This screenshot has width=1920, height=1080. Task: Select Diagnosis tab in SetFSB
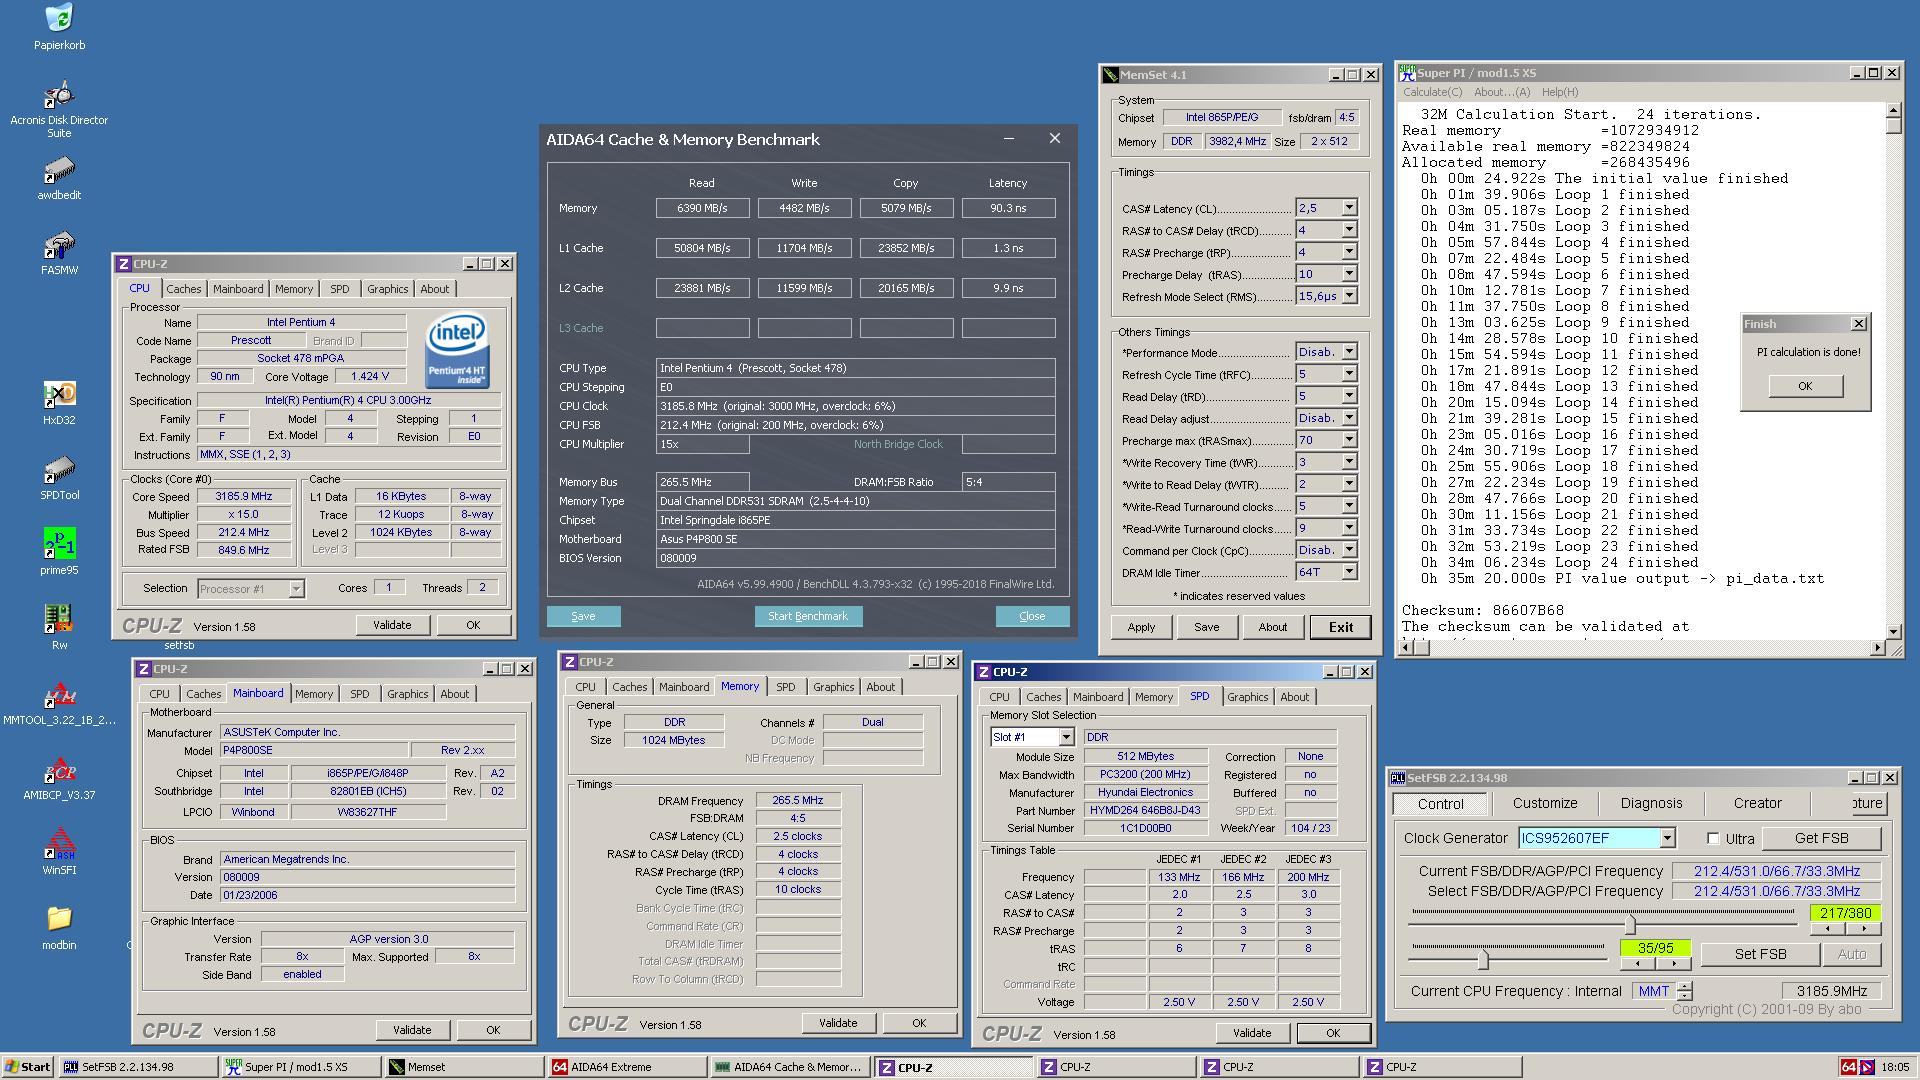(x=1651, y=803)
